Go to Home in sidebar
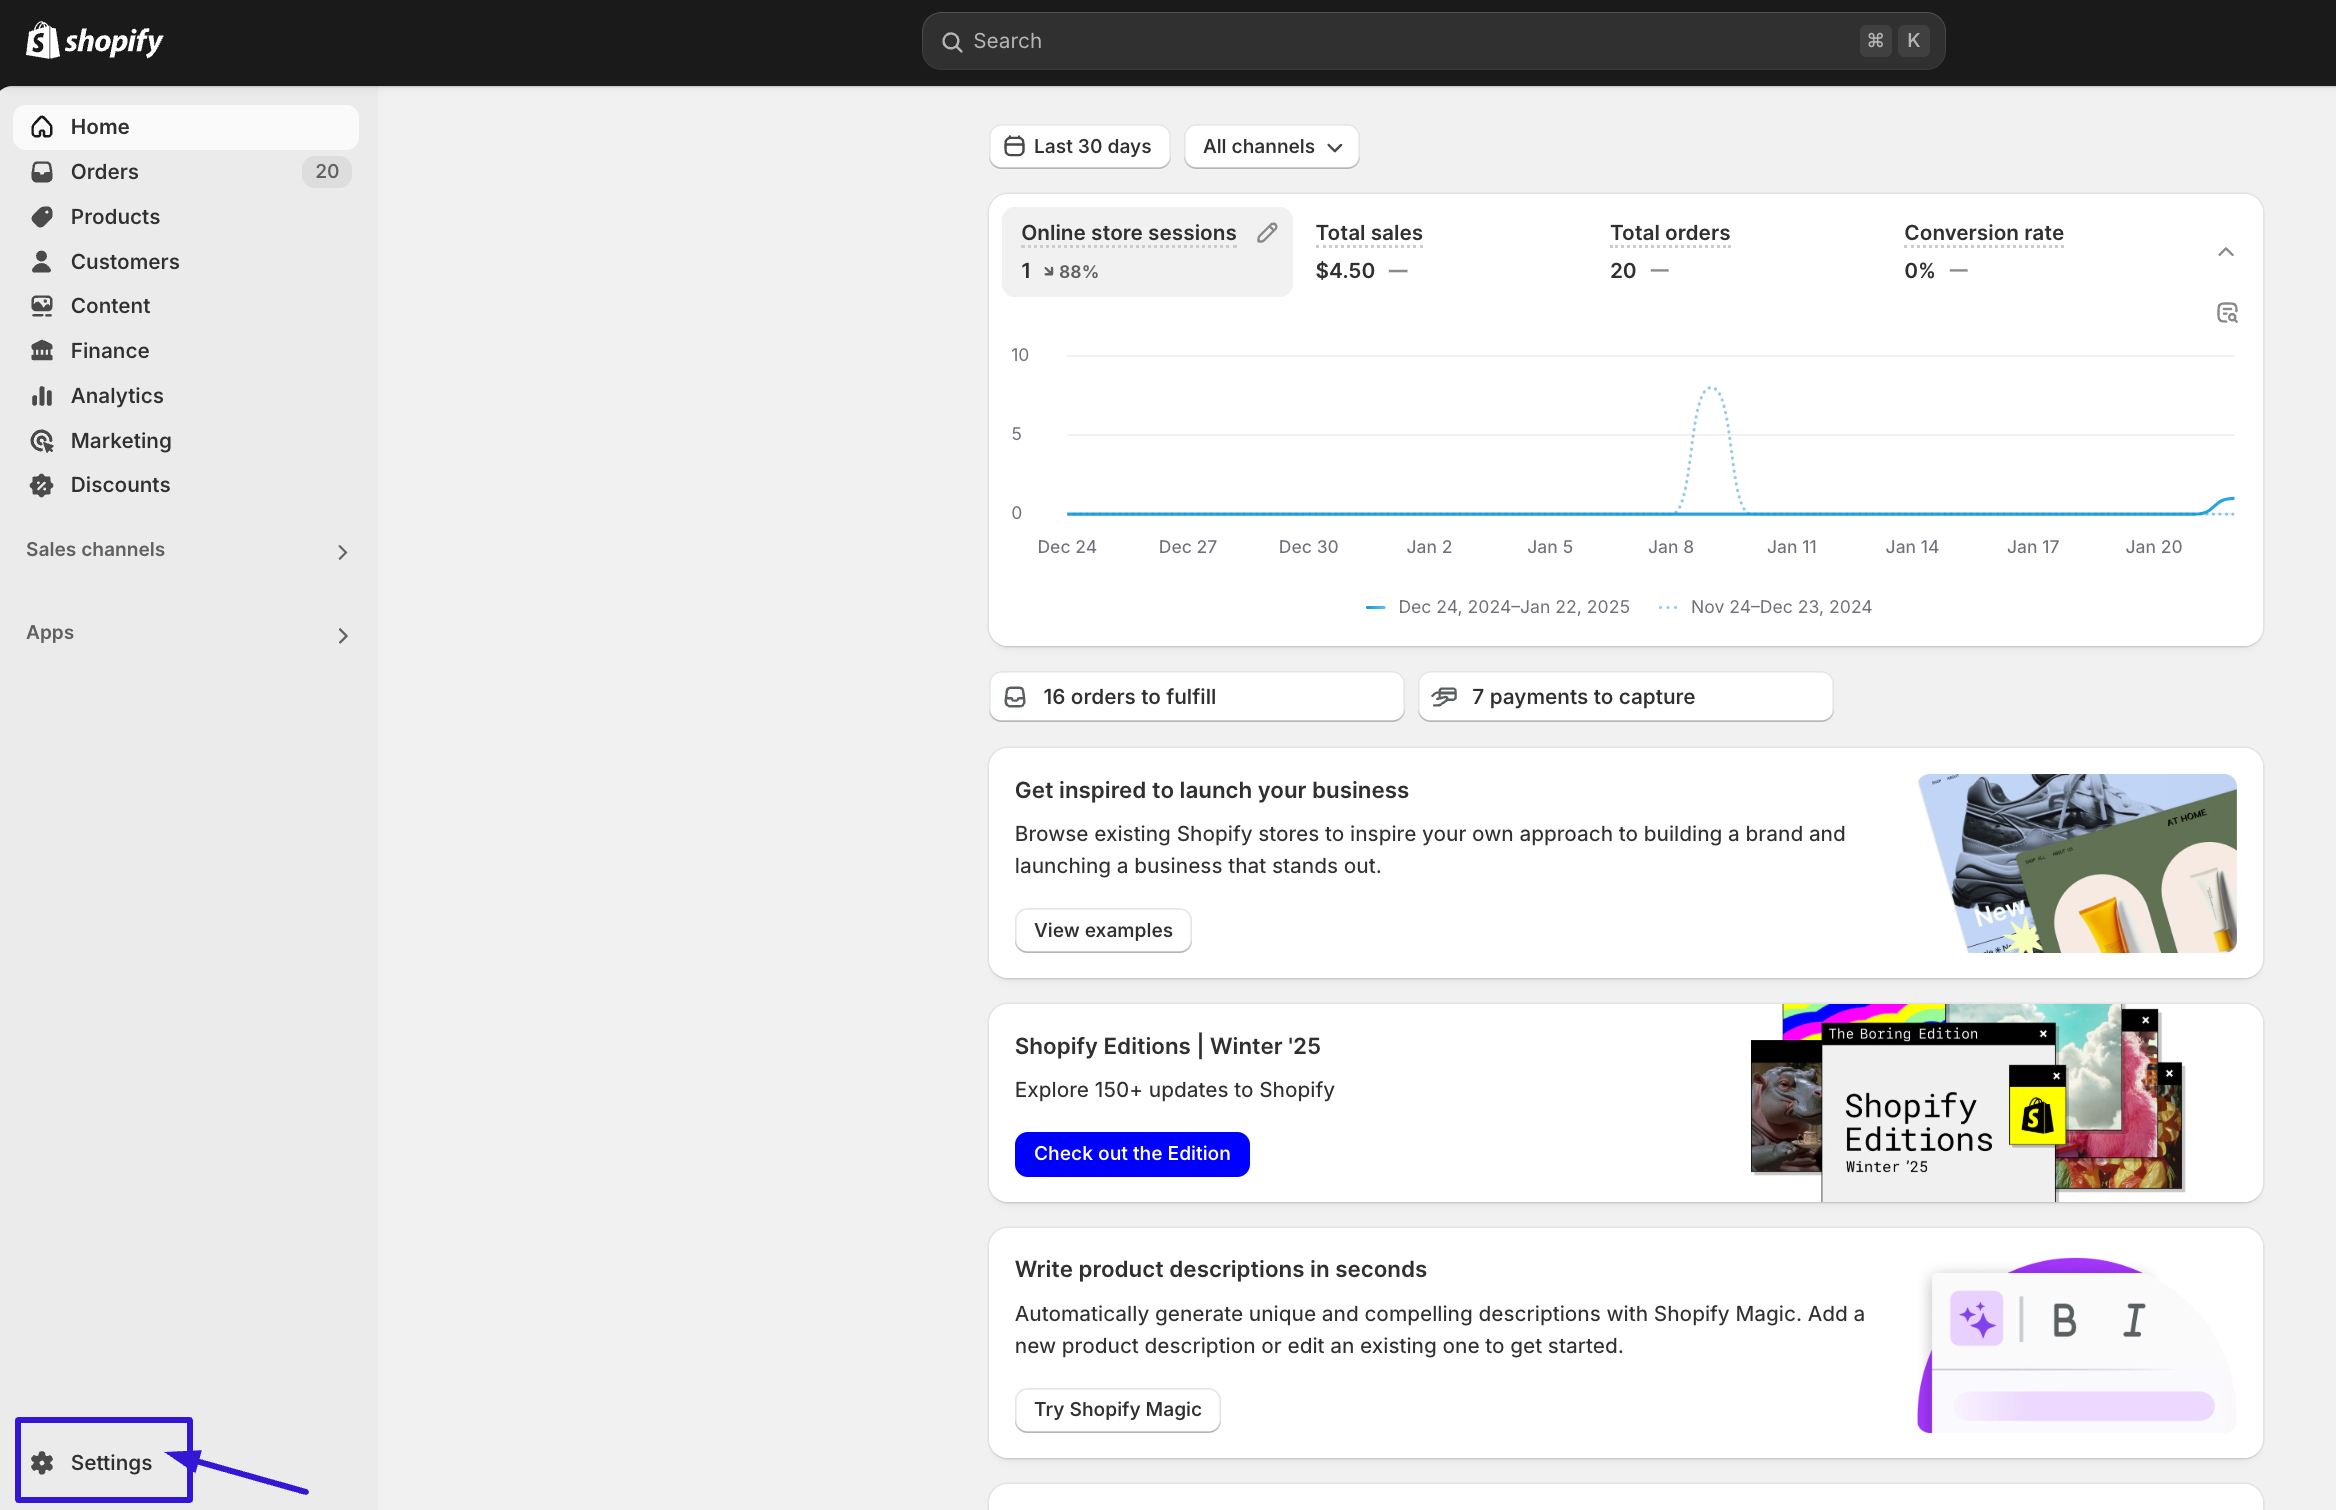 pos(186,127)
